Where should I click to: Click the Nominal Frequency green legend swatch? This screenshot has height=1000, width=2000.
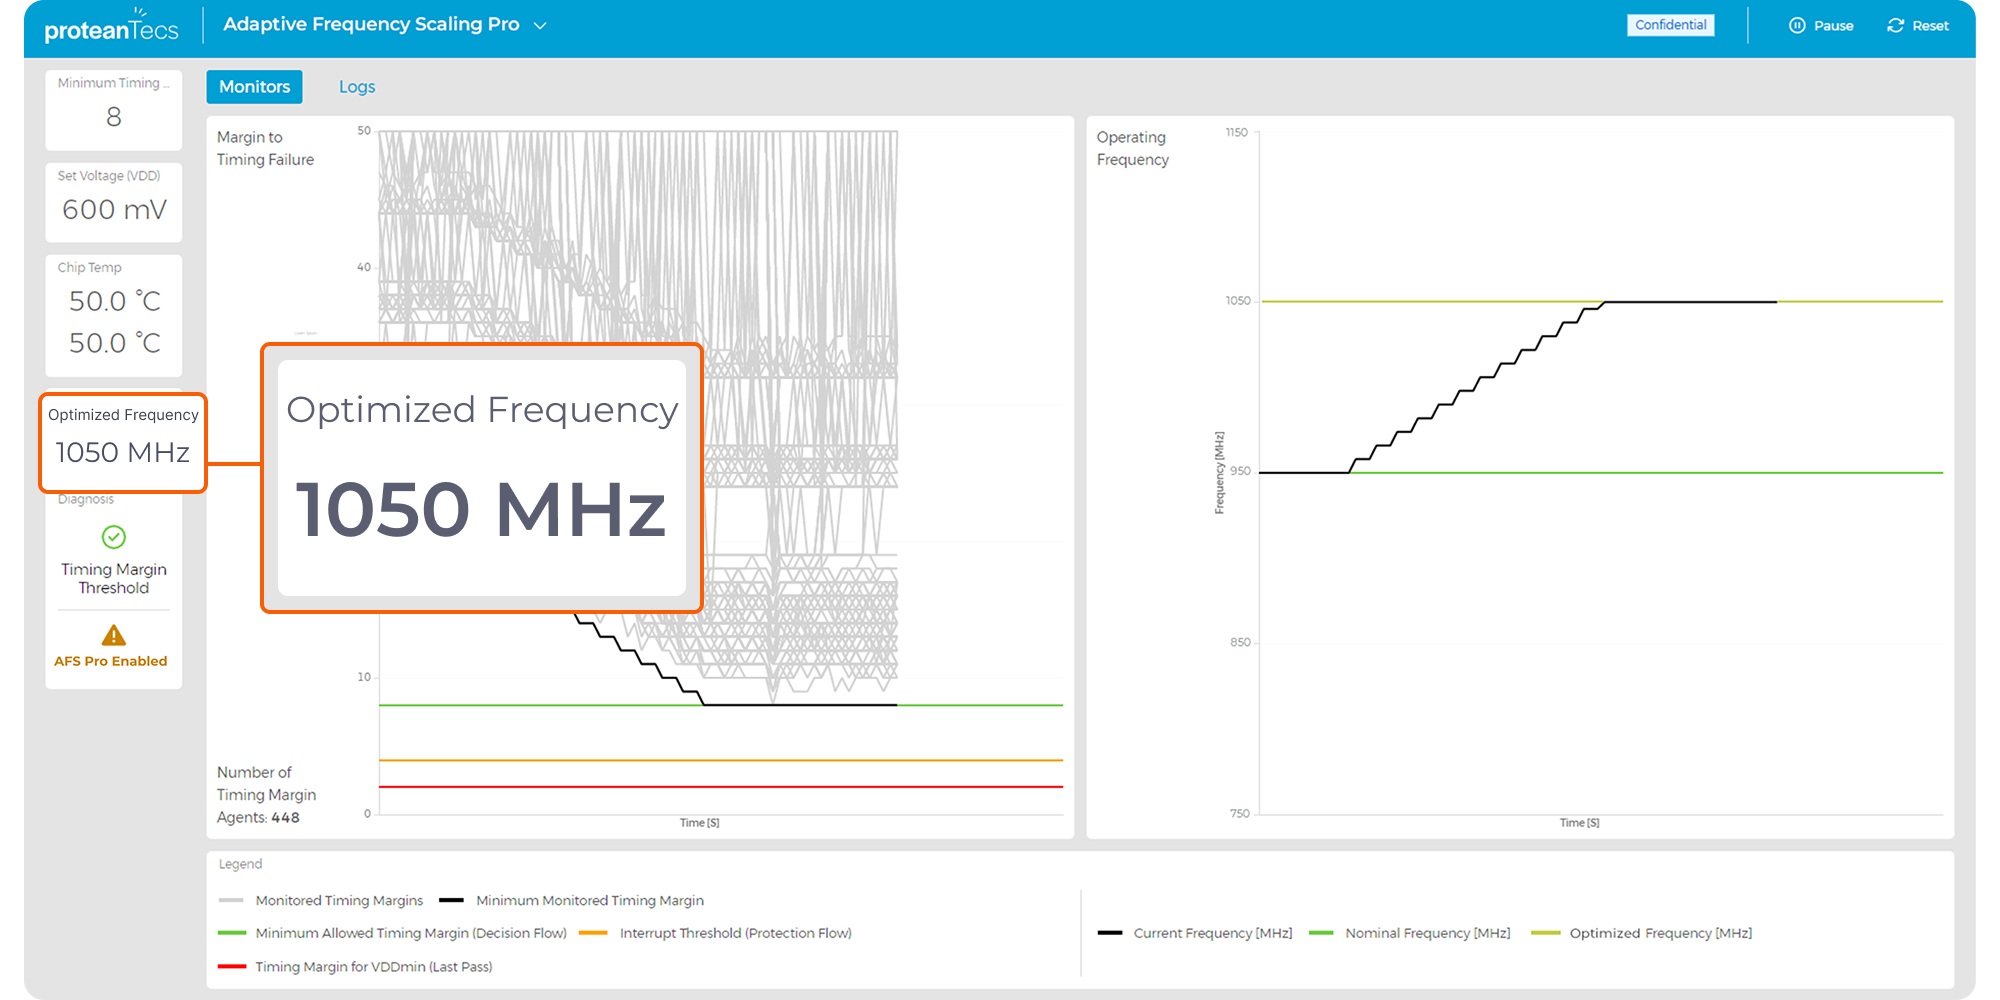click(x=1320, y=933)
